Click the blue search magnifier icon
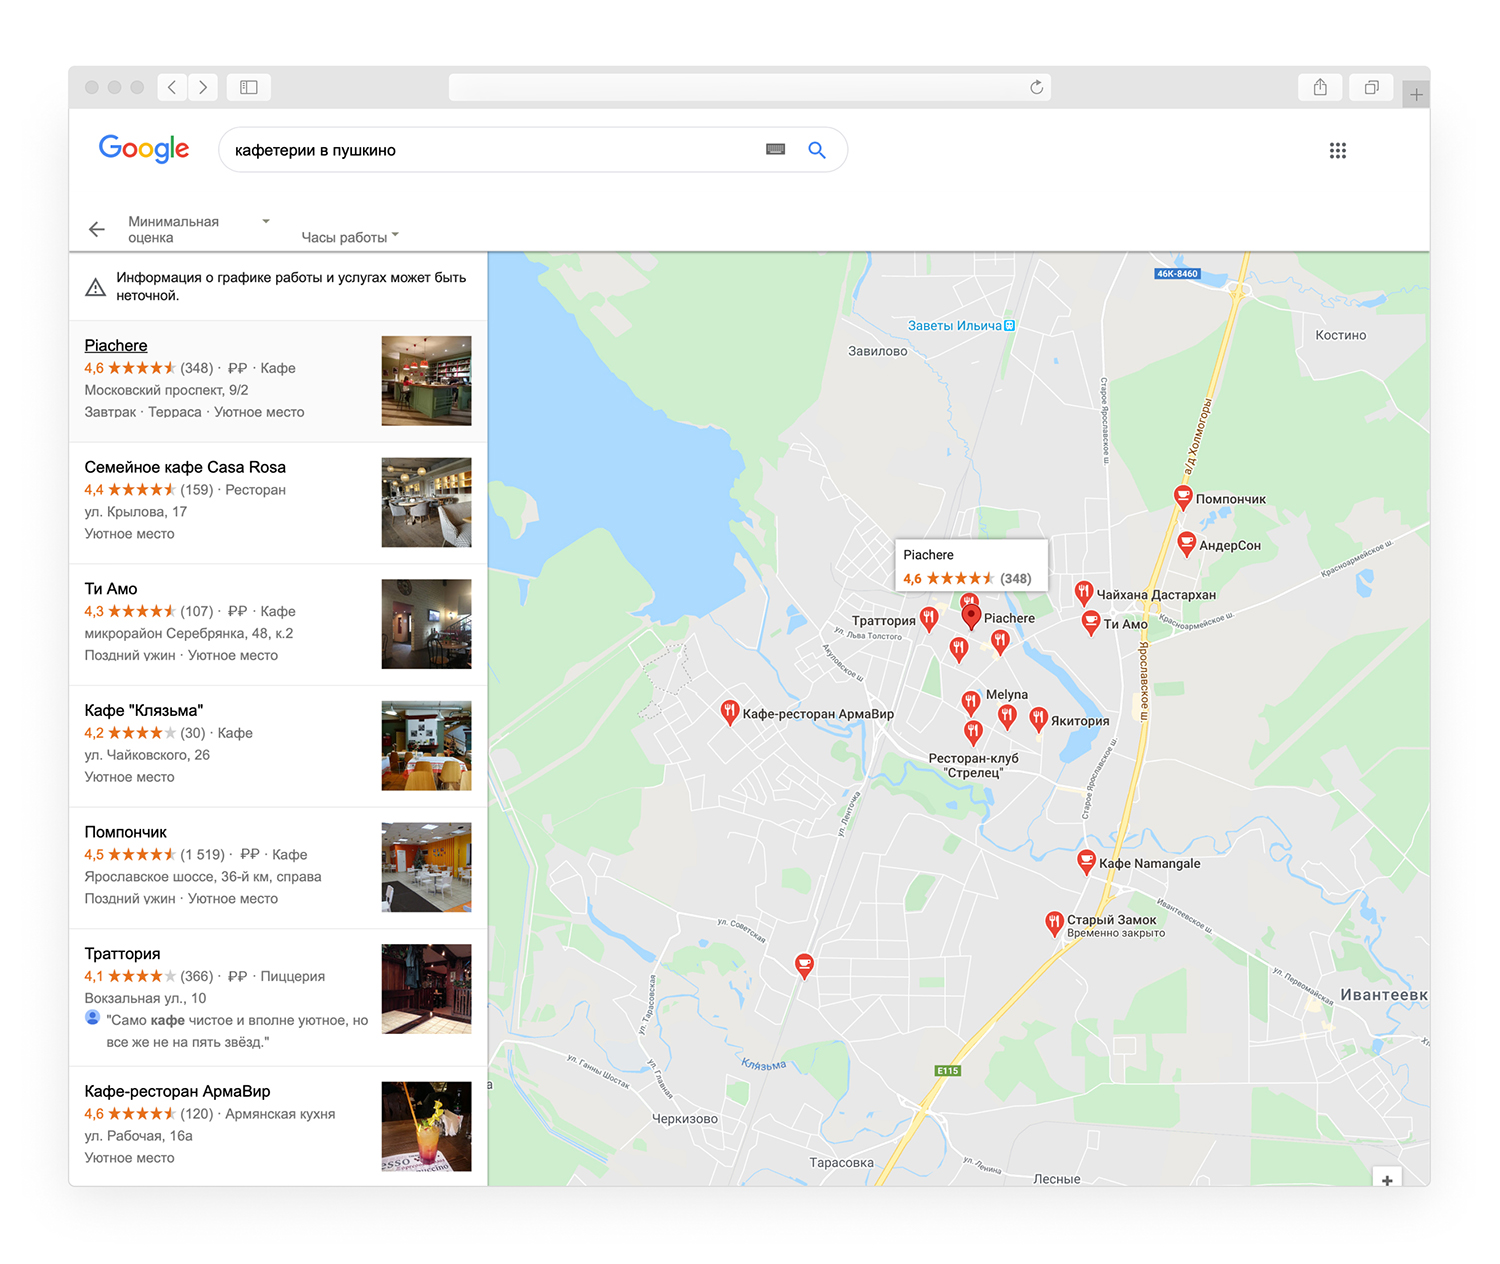 [817, 150]
